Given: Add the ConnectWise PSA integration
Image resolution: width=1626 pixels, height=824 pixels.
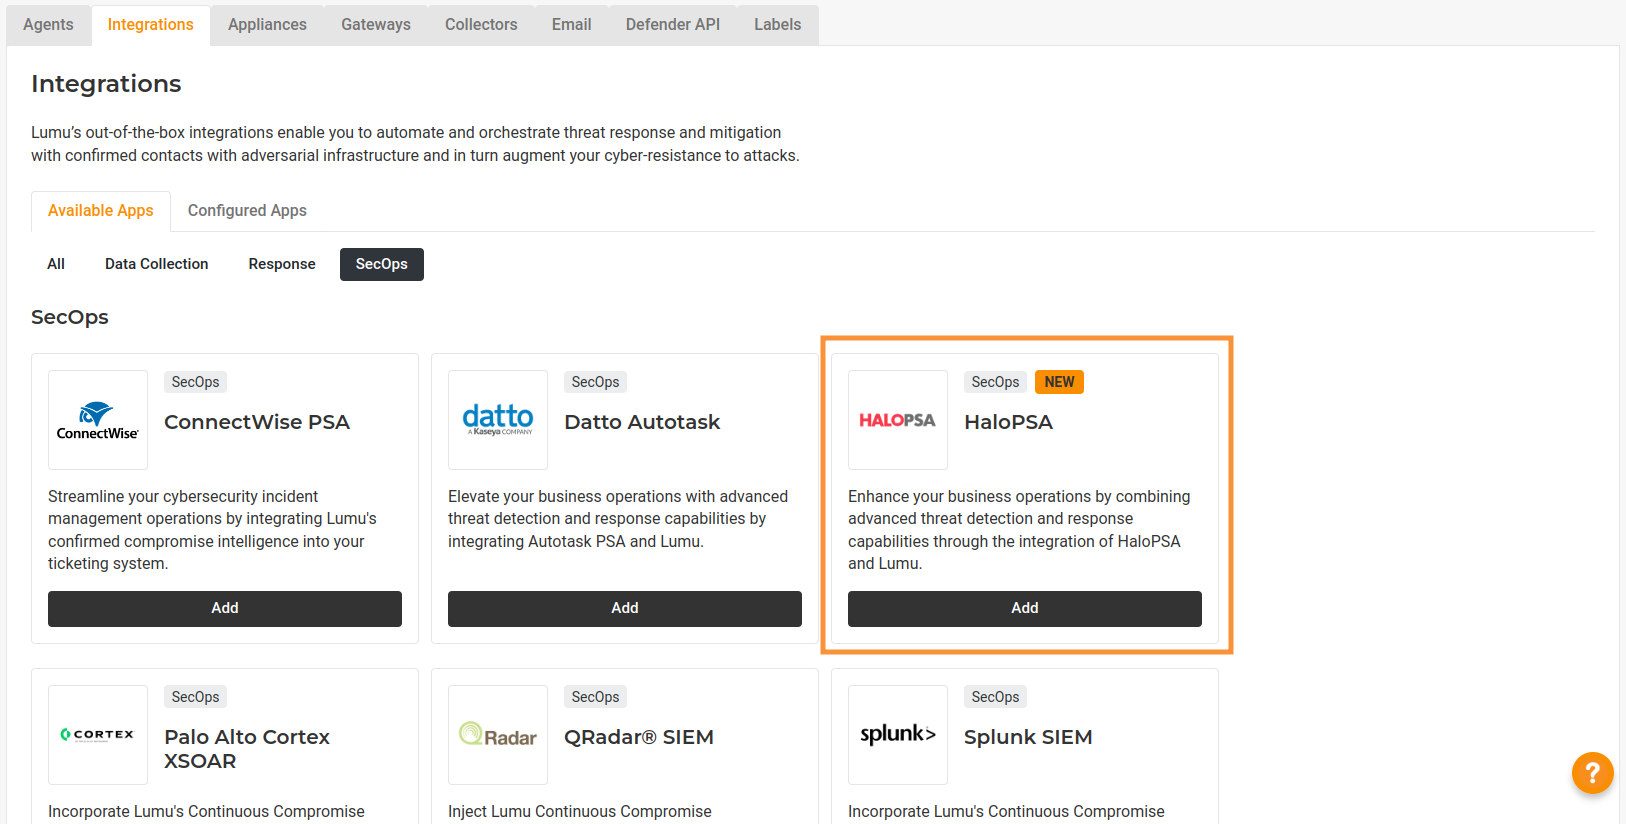Looking at the screenshot, I should click(225, 608).
